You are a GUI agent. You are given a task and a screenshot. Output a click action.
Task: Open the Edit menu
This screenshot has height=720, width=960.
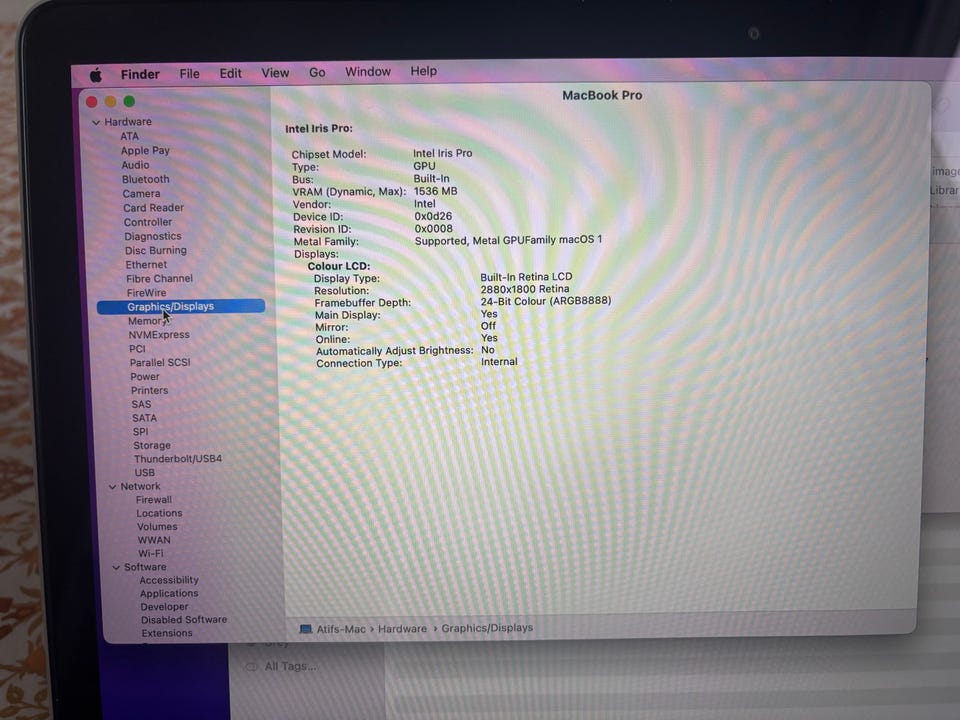coord(230,73)
